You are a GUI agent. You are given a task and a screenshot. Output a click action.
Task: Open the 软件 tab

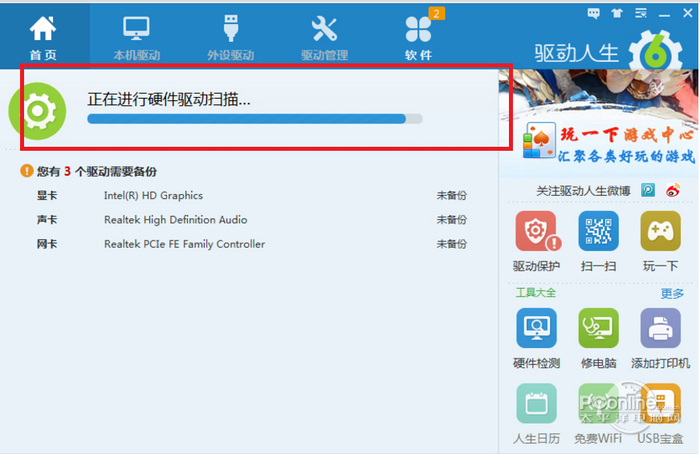pos(419,37)
